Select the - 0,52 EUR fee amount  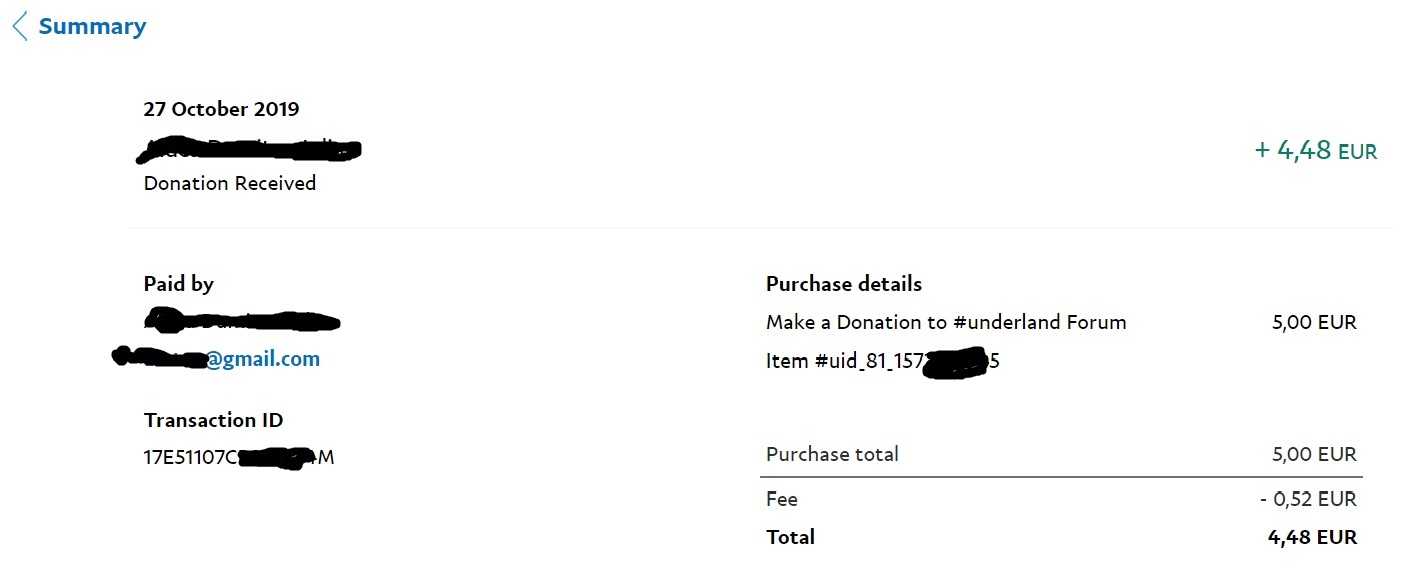(x=1307, y=499)
